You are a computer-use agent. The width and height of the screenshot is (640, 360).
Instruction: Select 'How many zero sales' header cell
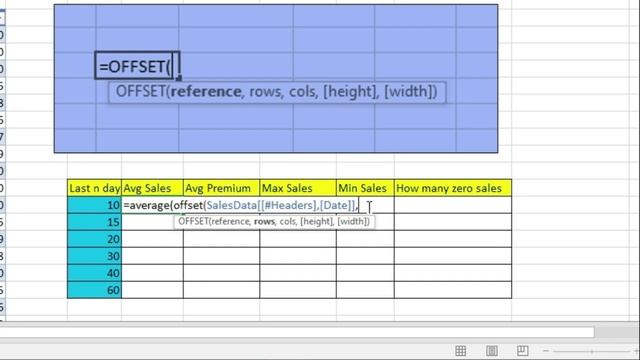coord(453,188)
